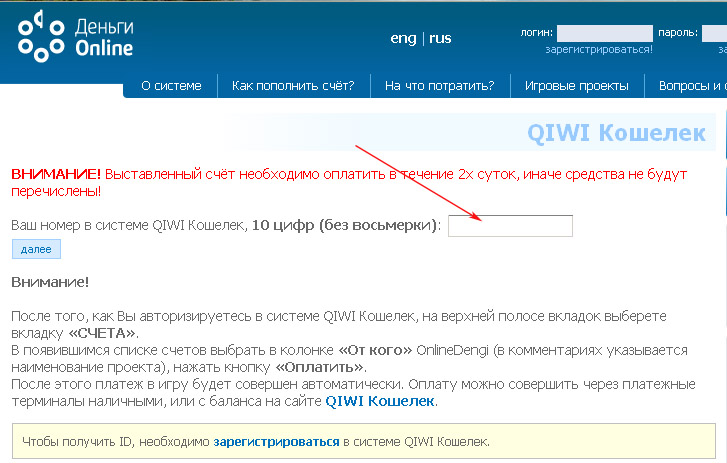727x463 pixels.
Task: Click the далее button
Action: coord(36,249)
